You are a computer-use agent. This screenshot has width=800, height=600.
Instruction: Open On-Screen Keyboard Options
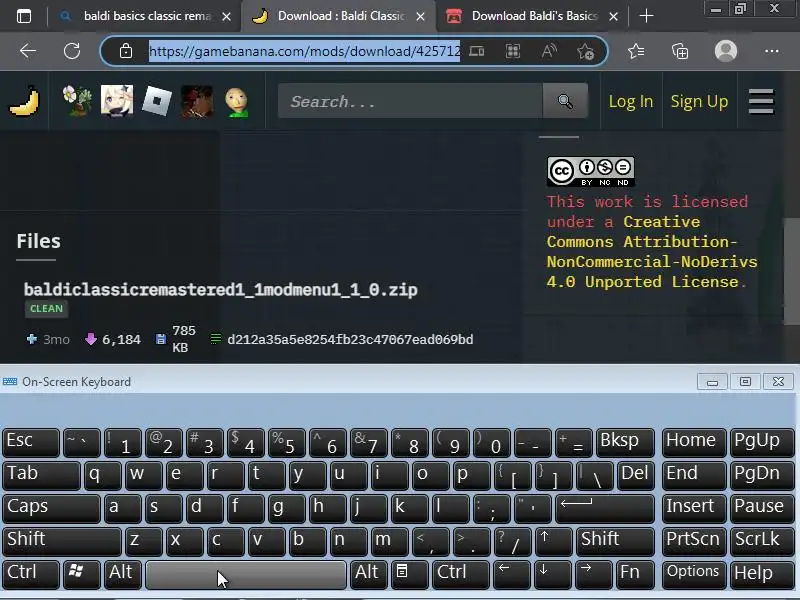[693, 574]
